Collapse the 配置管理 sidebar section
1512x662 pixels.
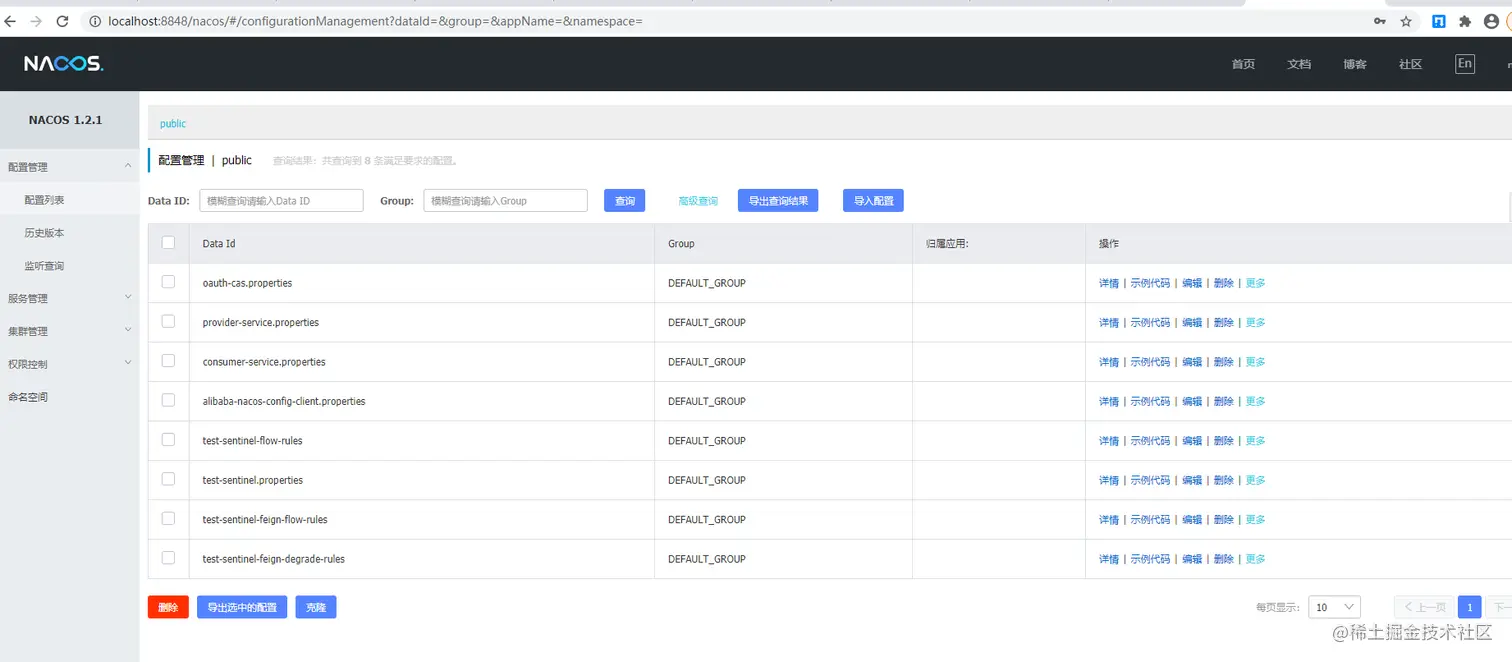[x=69, y=167]
